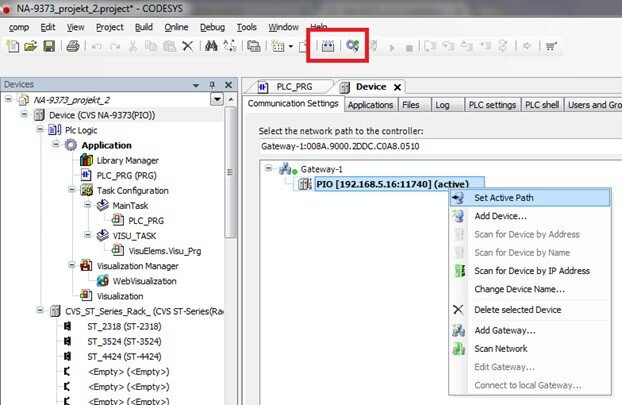
Task: Open the PLC settings tab
Action: tap(492, 105)
